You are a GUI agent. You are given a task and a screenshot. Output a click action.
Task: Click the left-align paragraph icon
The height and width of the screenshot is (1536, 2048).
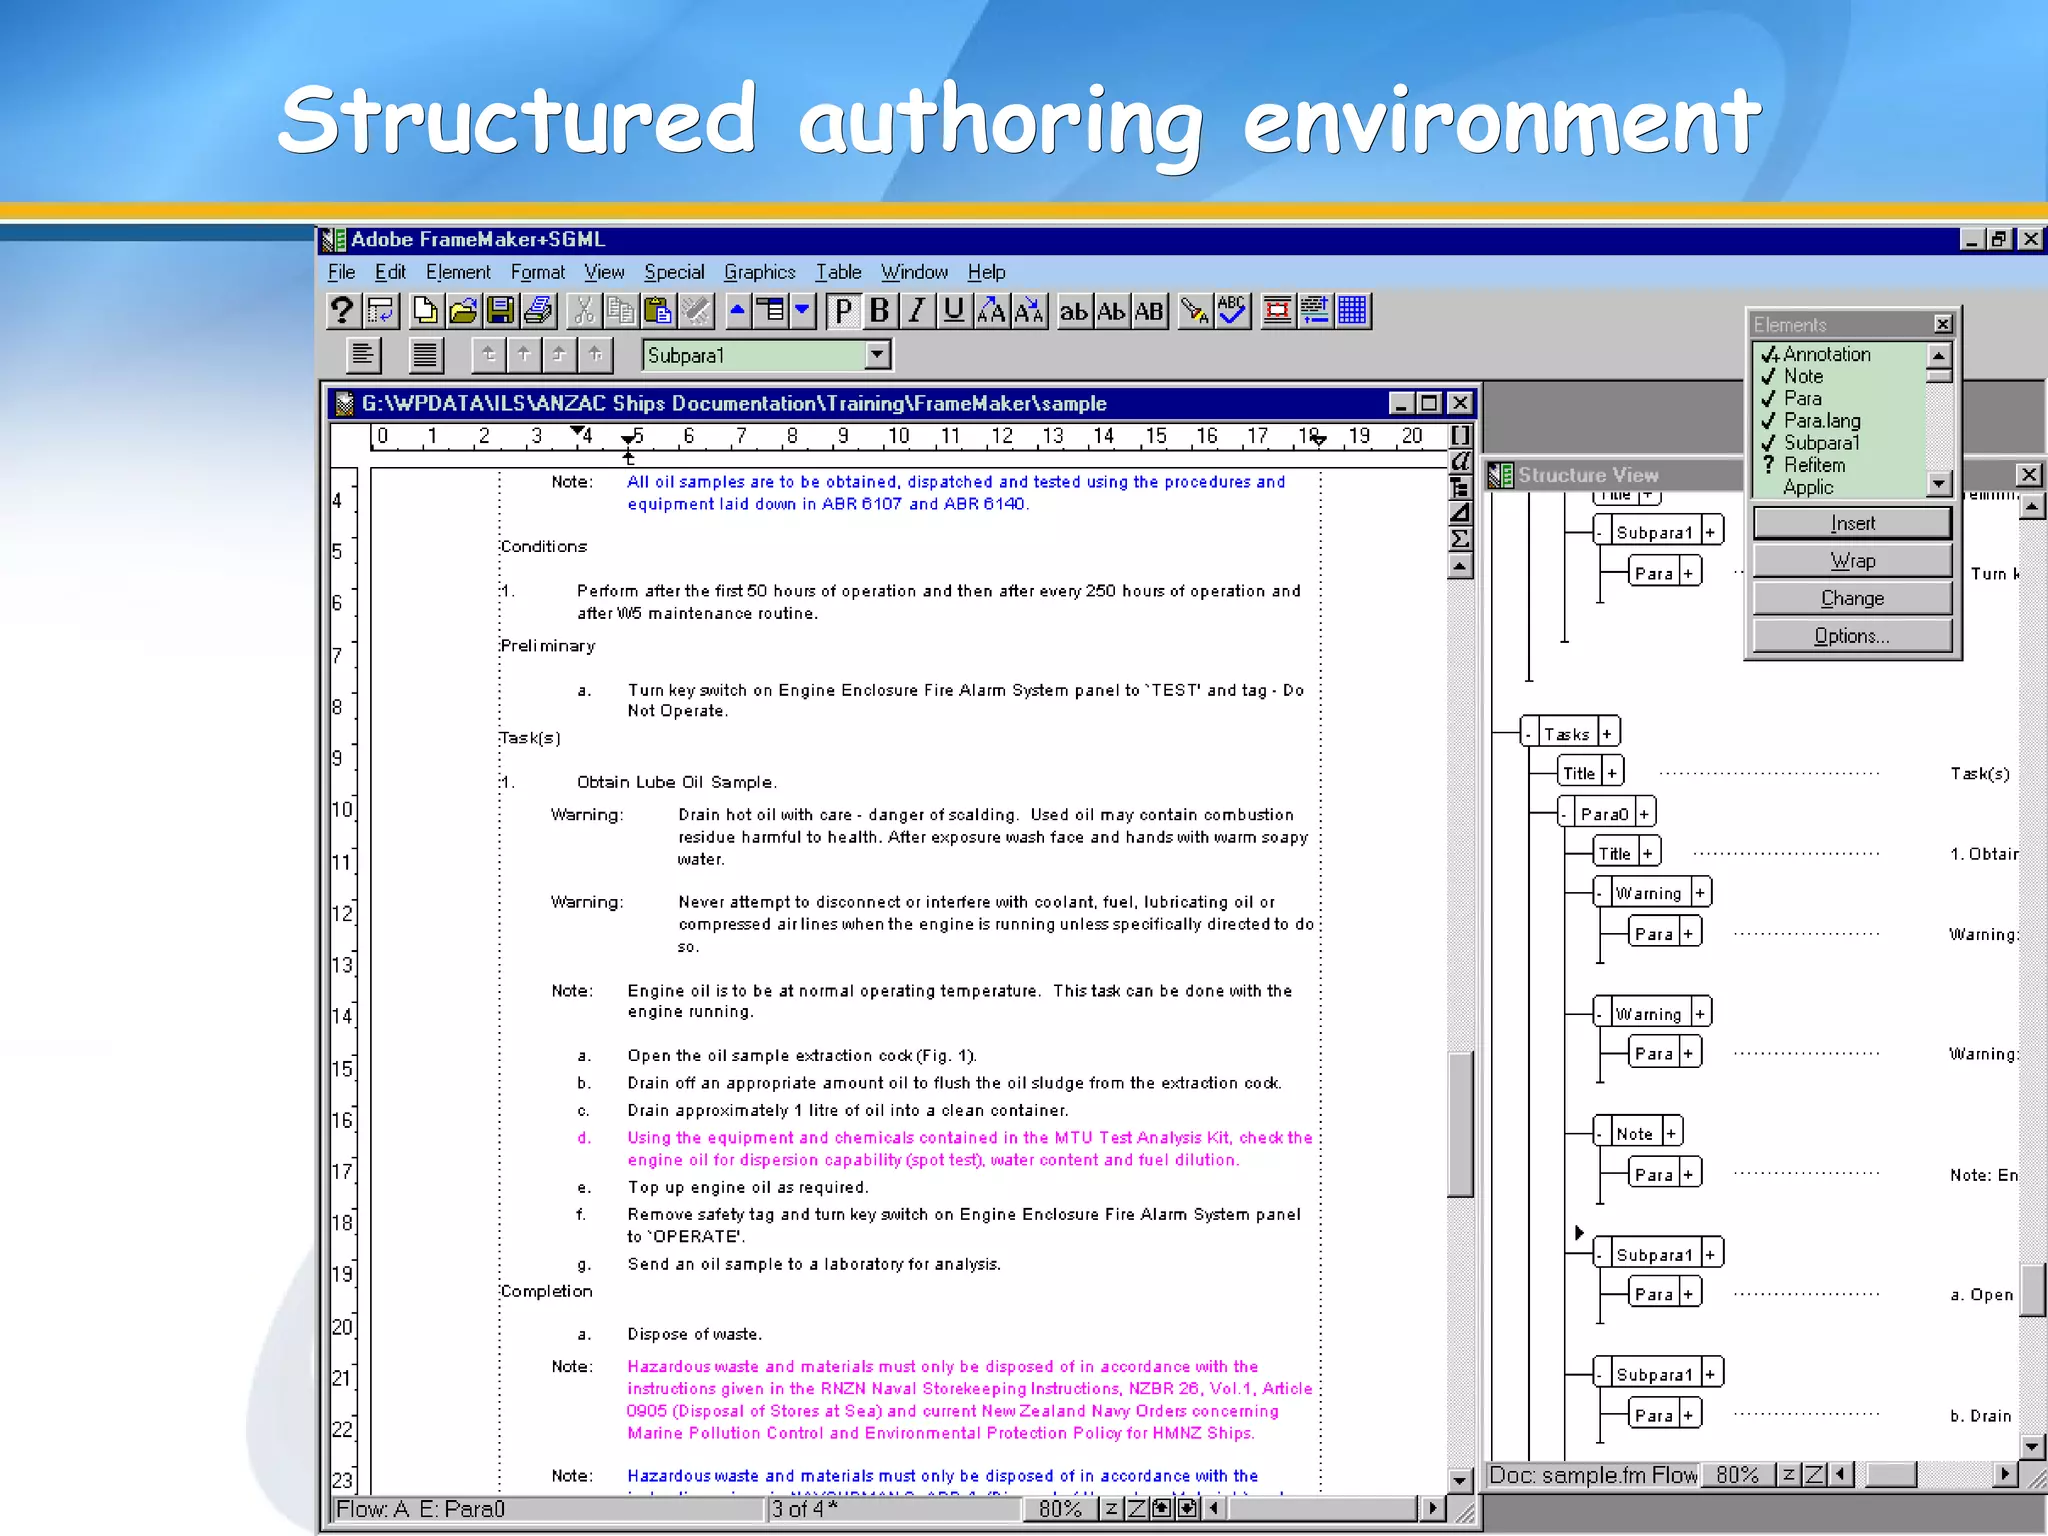pyautogui.click(x=364, y=354)
